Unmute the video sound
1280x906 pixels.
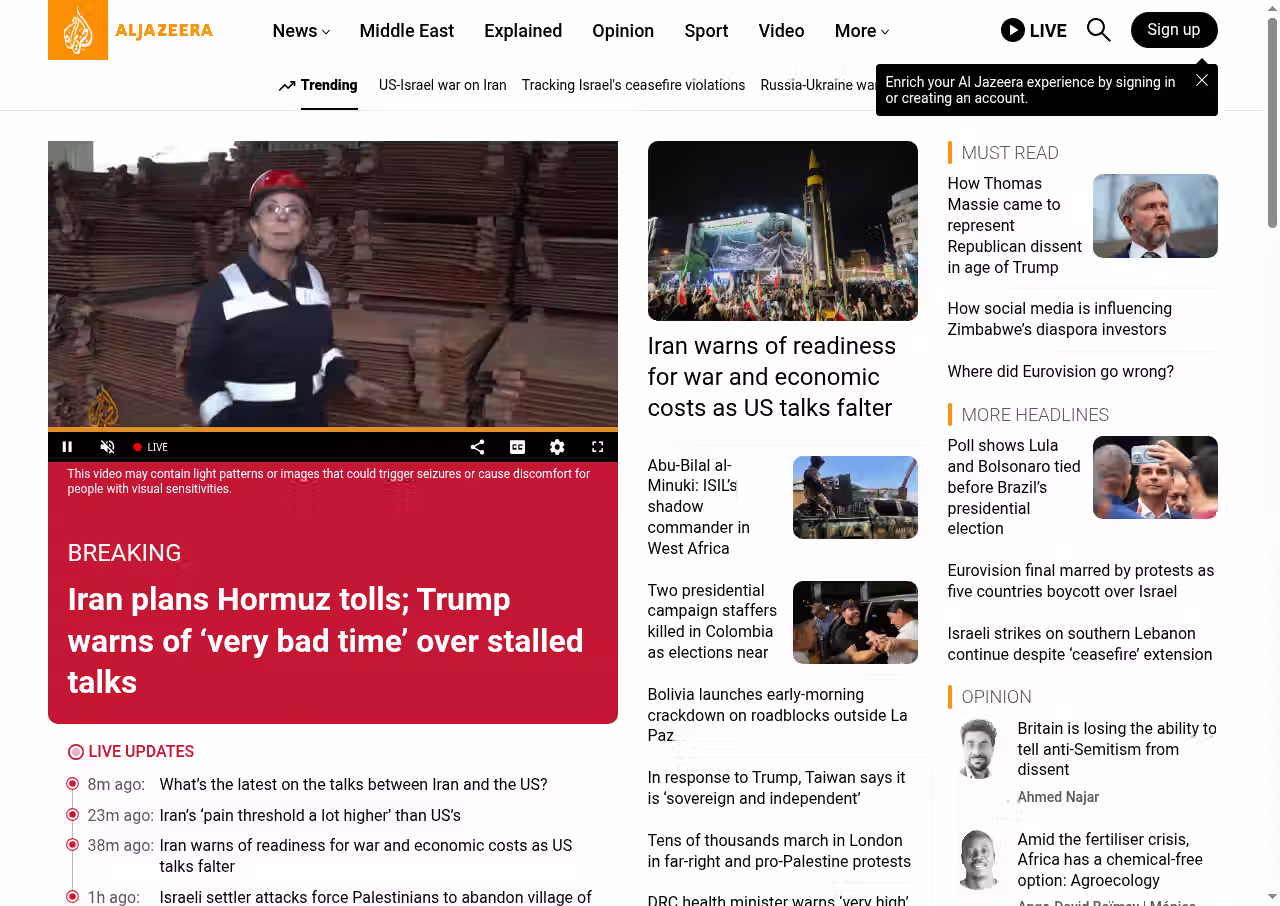pos(107,447)
